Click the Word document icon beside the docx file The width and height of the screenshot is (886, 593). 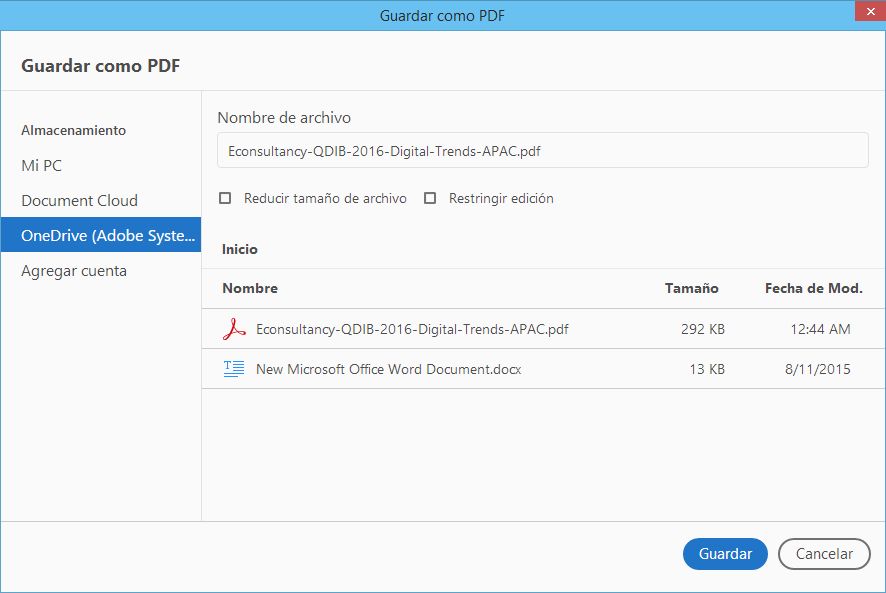(232, 368)
